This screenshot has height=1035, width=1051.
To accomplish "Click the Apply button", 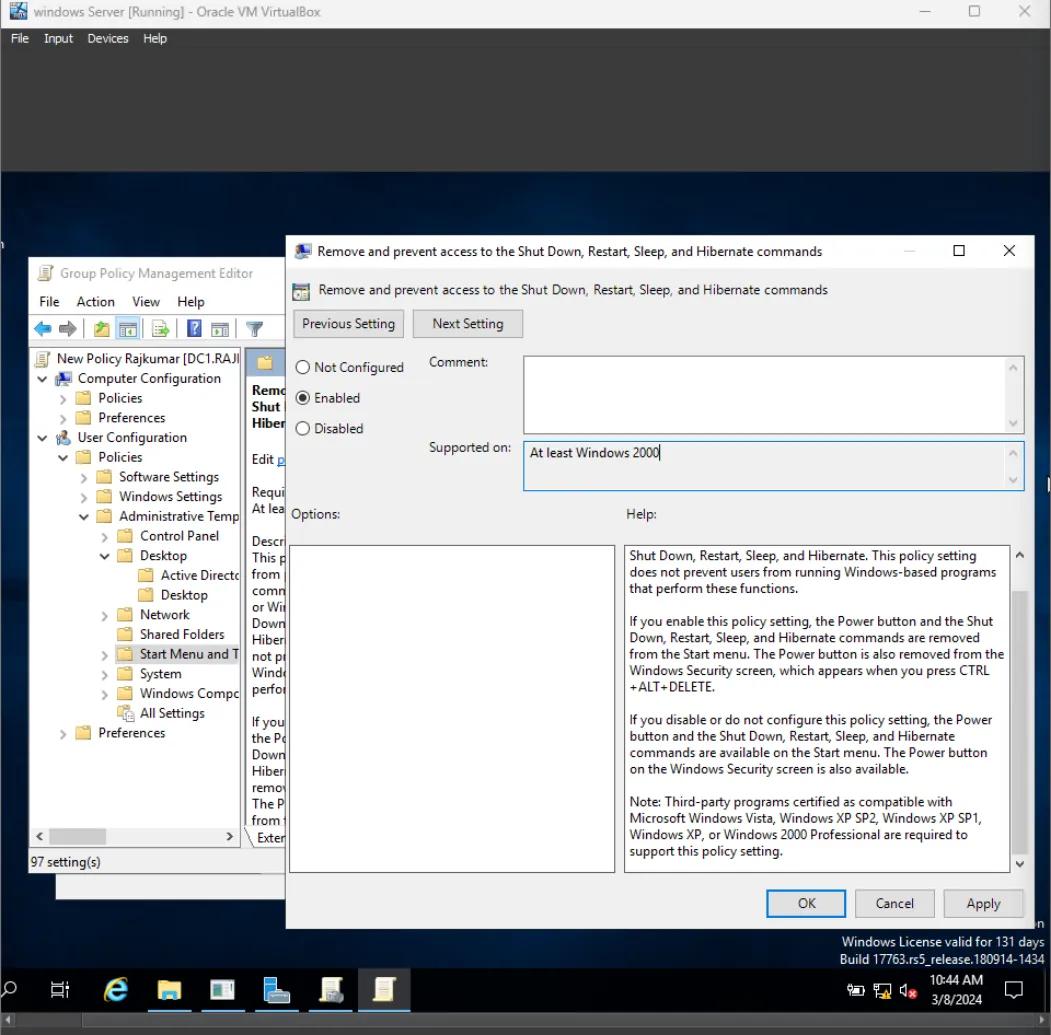I will tap(983, 904).
